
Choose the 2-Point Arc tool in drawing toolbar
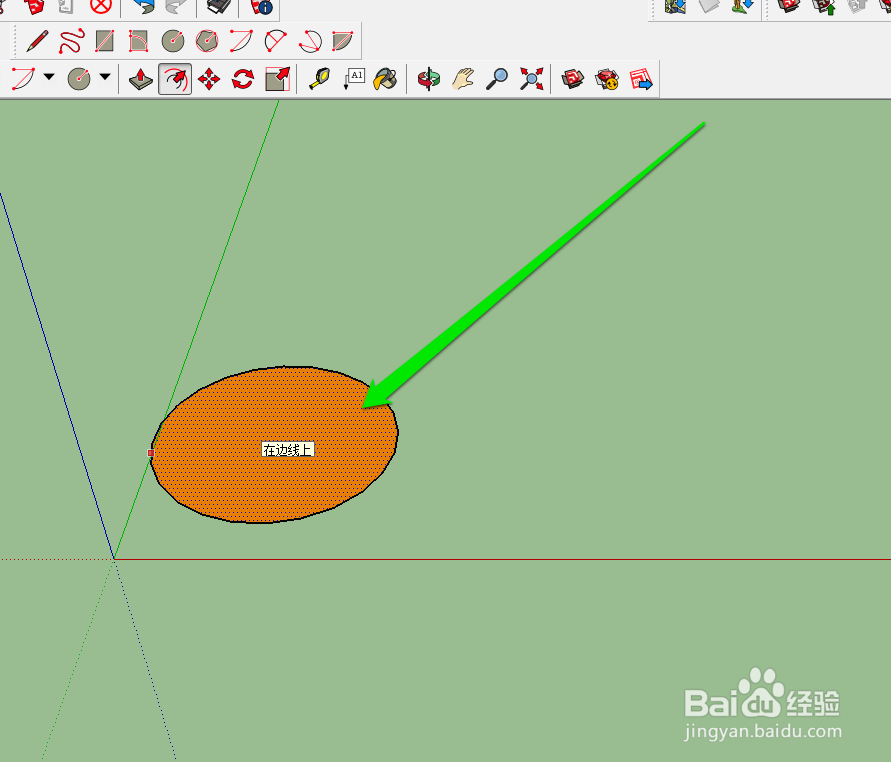[241, 41]
